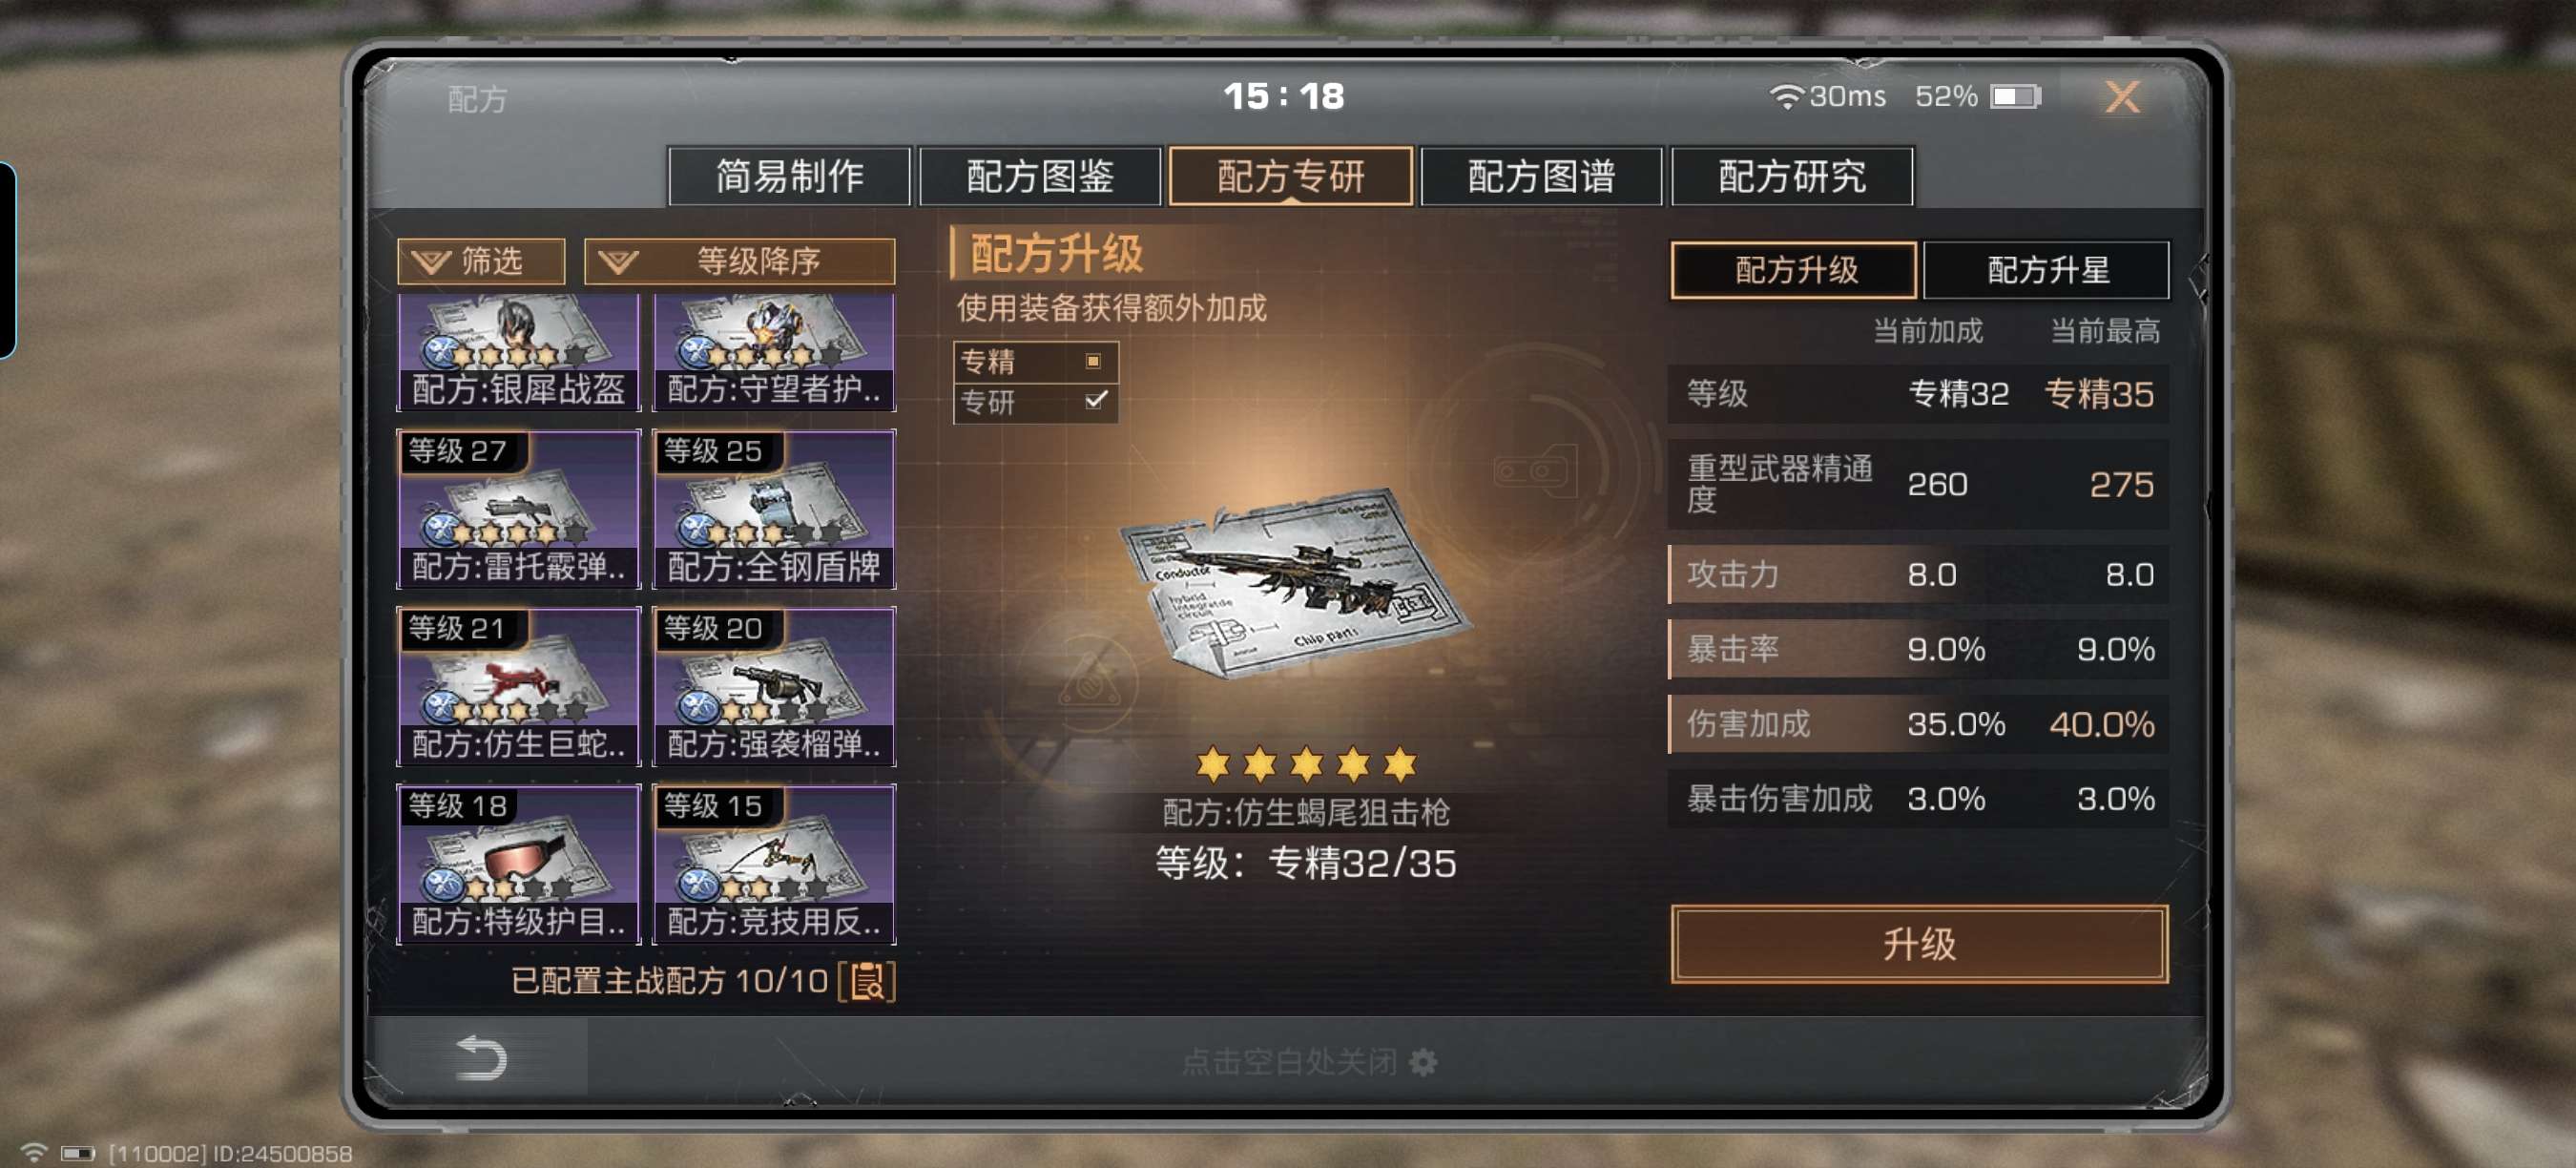Switch to the 配方图鉴 tab
2576x1168 pixels.
(1040, 177)
